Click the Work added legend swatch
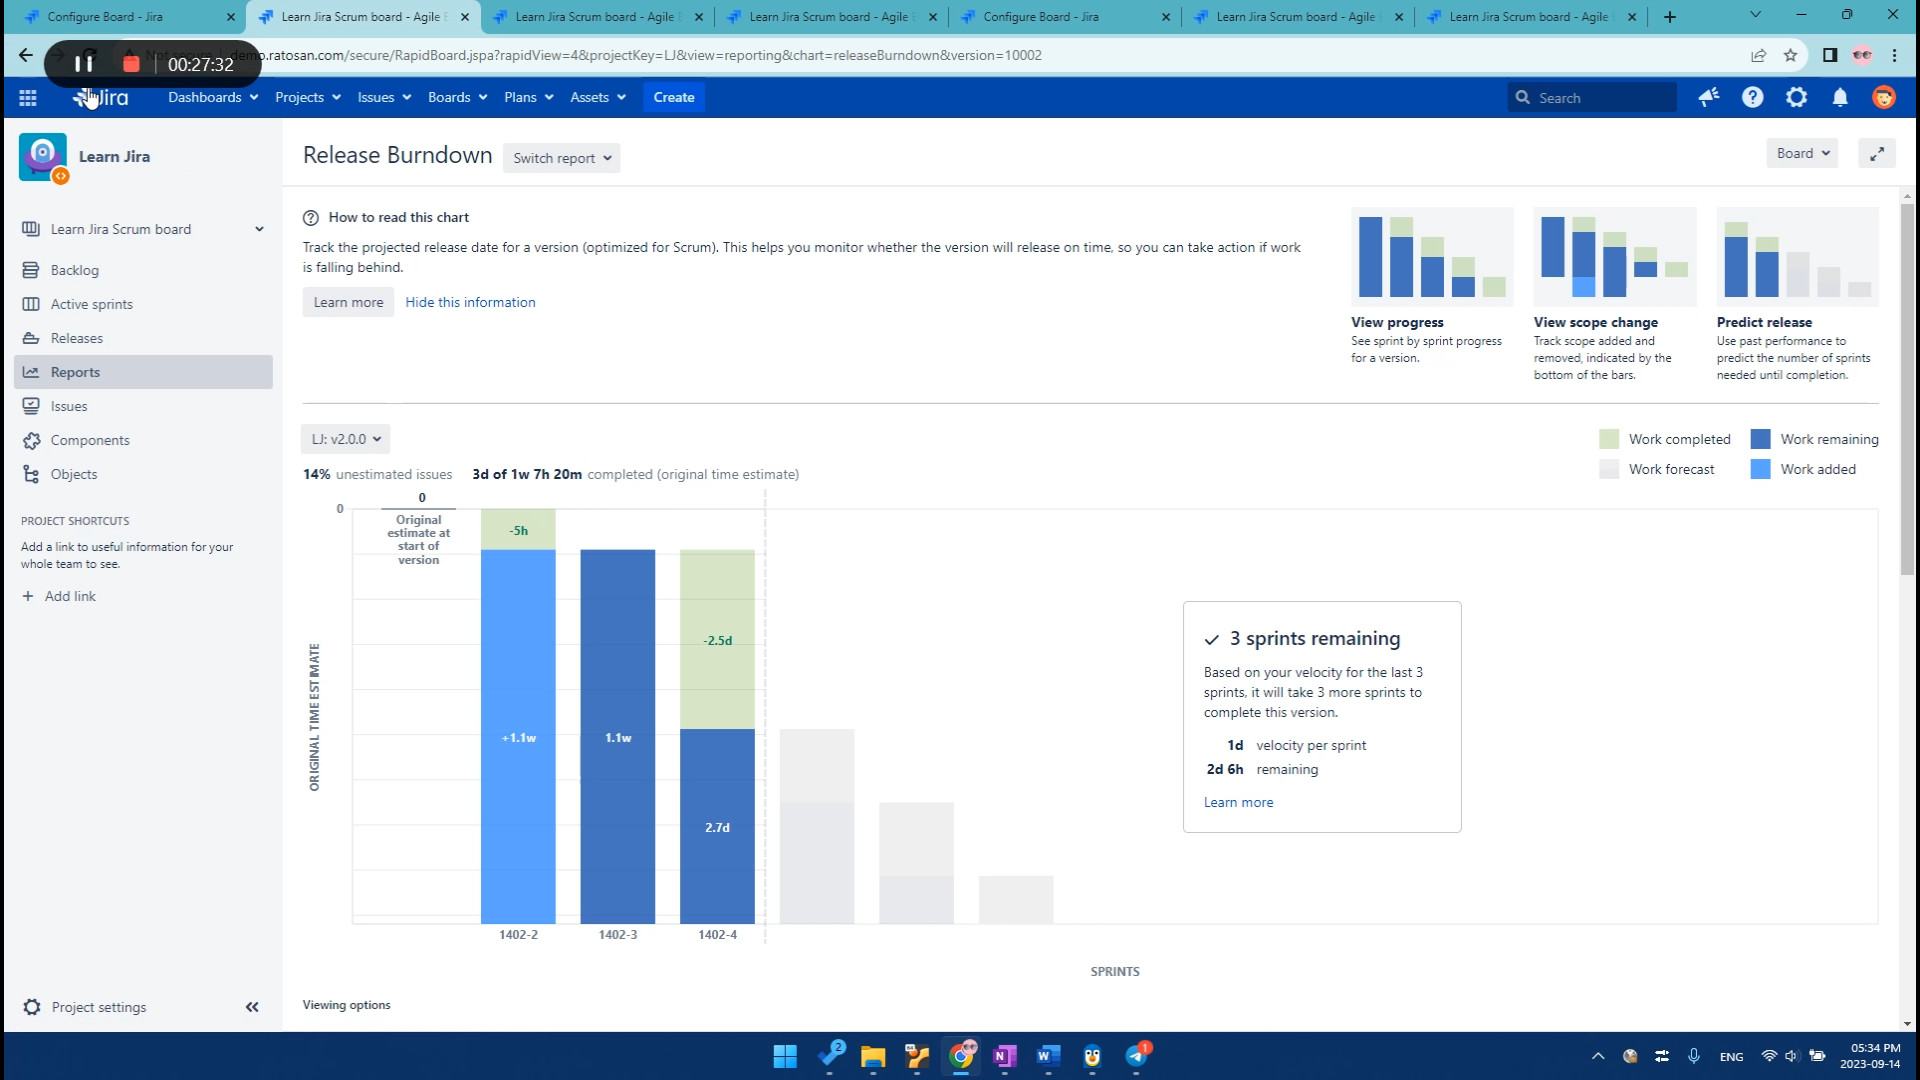The height and width of the screenshot is (1080, 1920). 1761,469
